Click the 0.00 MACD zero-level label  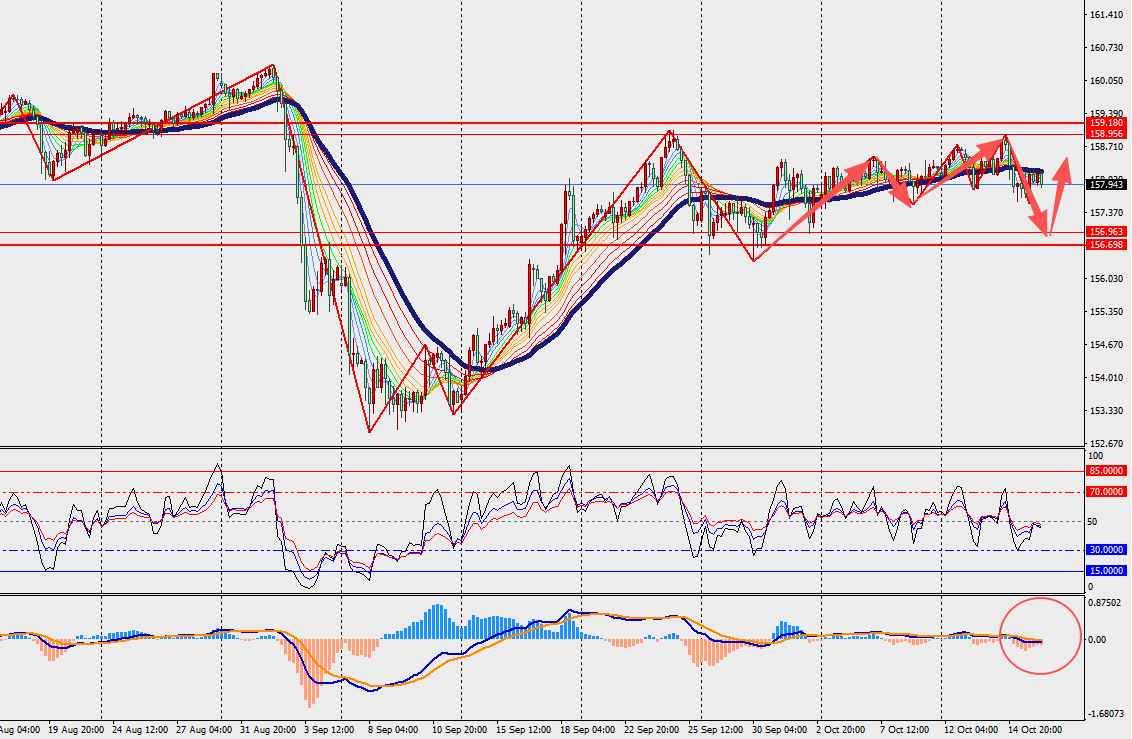coord(1097,639)
